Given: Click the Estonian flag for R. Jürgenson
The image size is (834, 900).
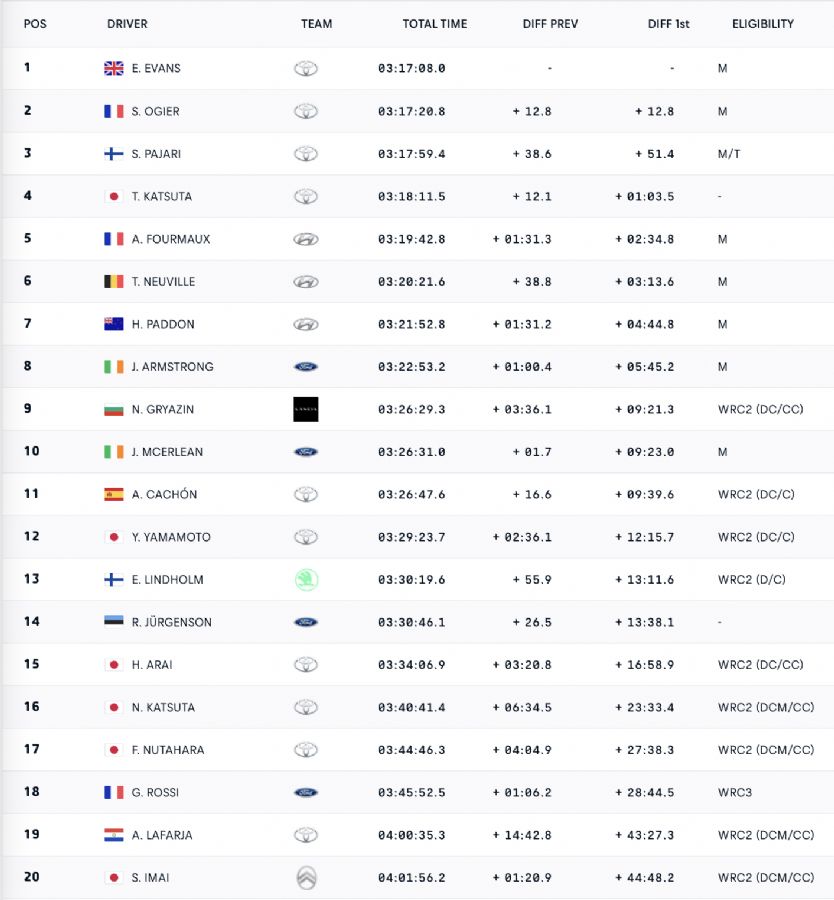Looking at the screenshot, I should 114,620.
